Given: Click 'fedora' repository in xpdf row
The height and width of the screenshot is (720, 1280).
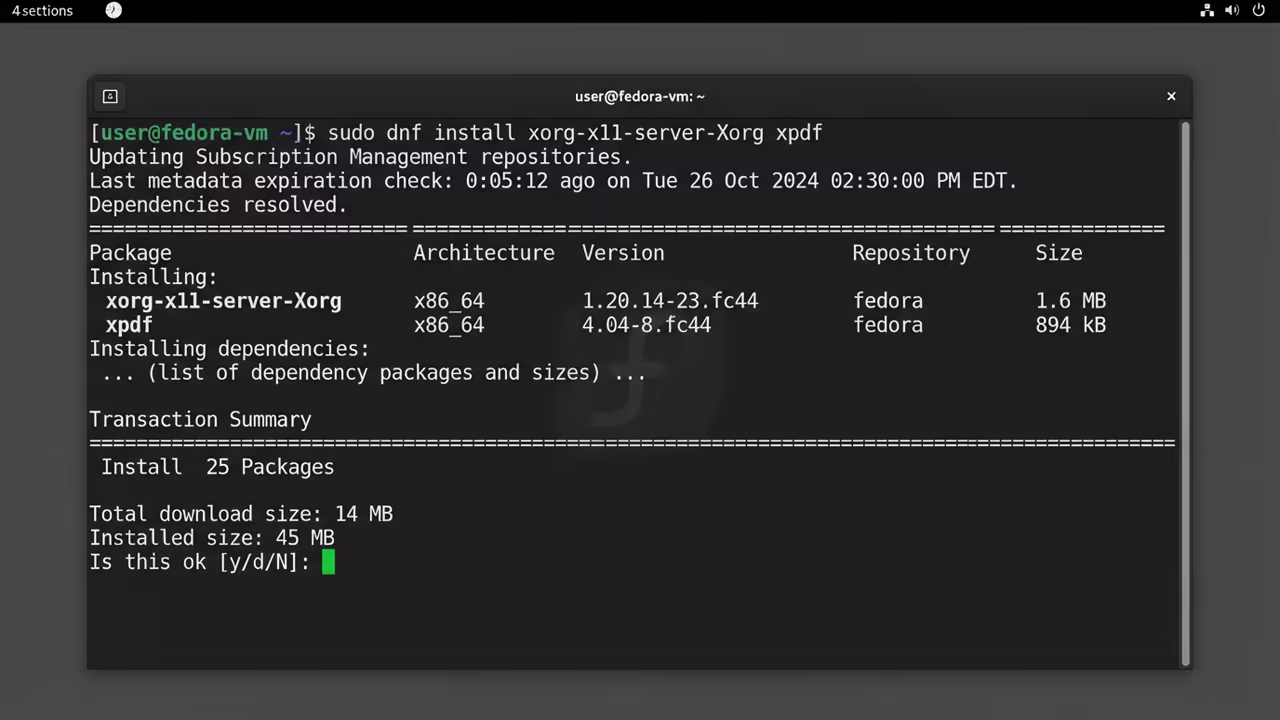Looking at the screenshot, I should click(x=888, y=325).
